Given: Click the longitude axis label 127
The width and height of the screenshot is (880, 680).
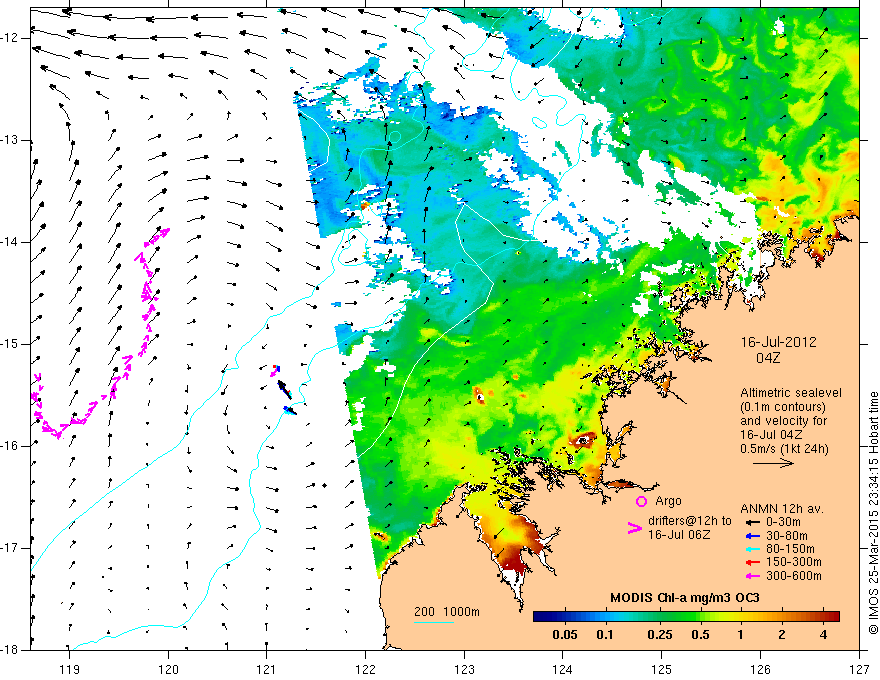Looking at the screenshot, I should click(x=859, y=669).
